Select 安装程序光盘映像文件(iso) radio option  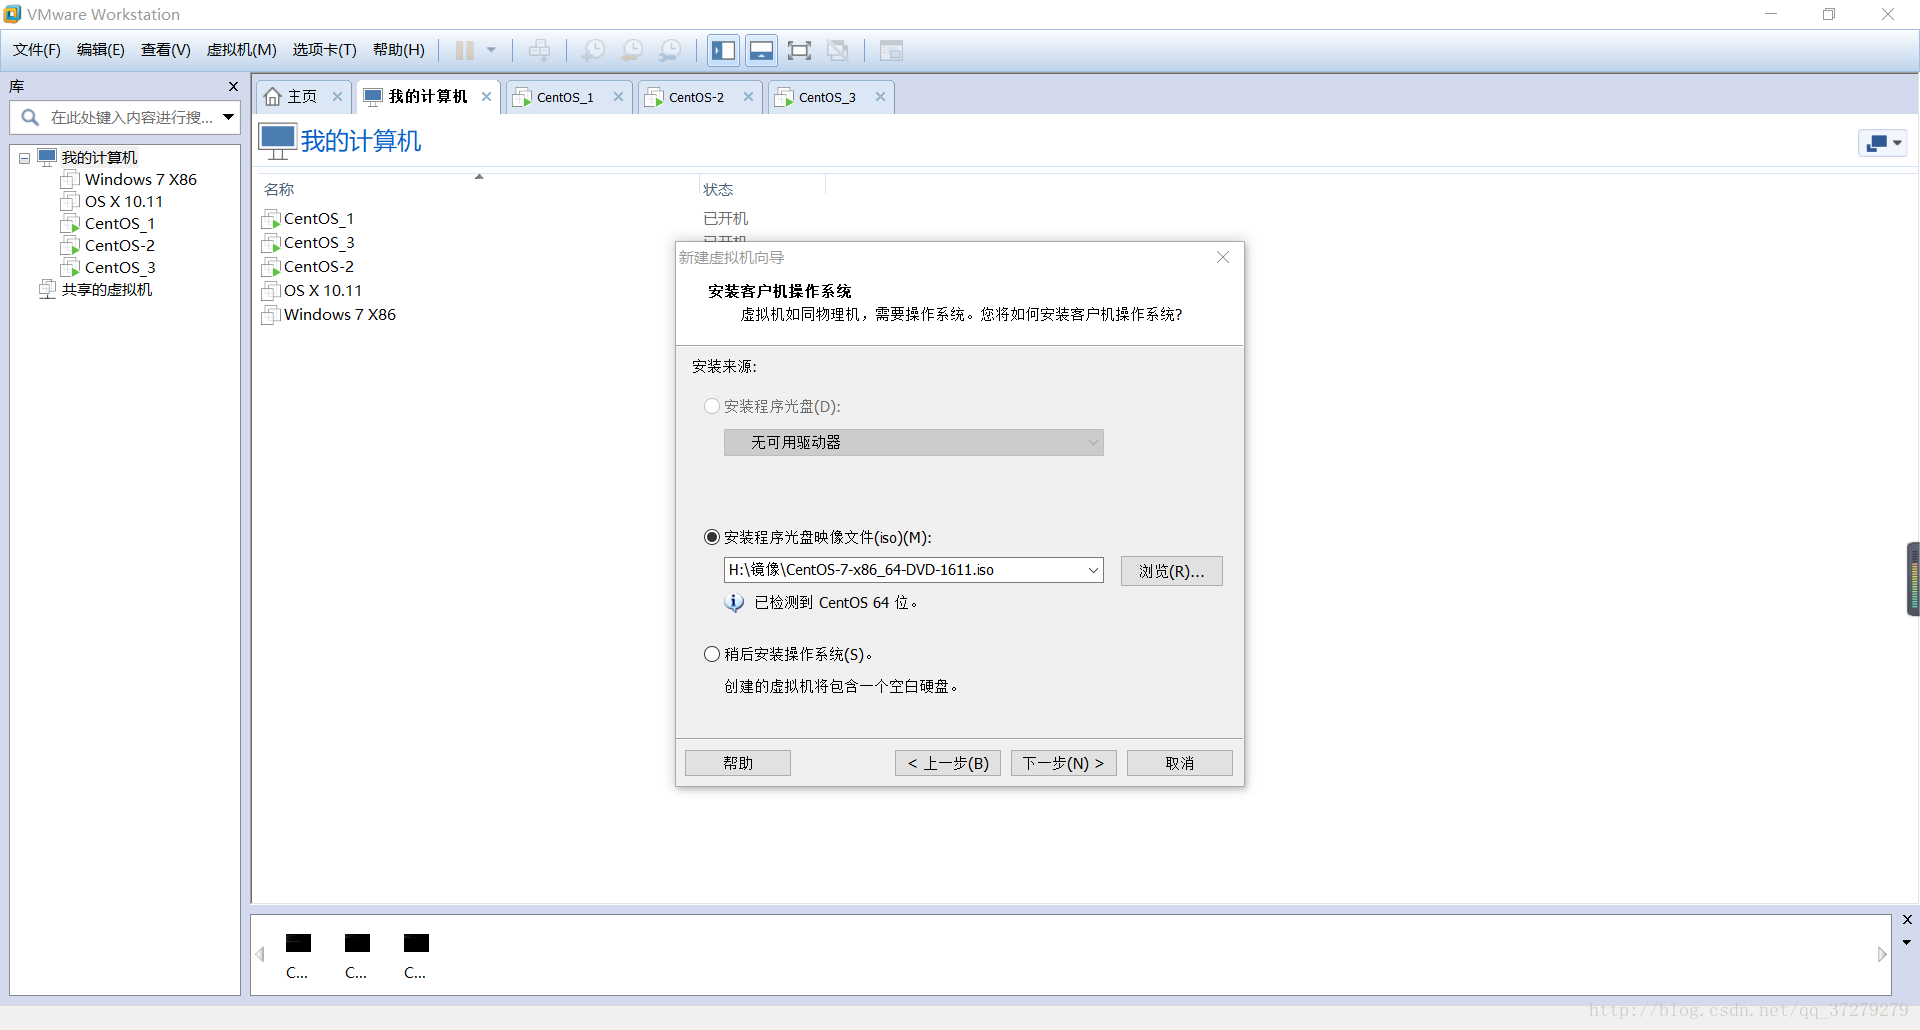pos(712,538)
